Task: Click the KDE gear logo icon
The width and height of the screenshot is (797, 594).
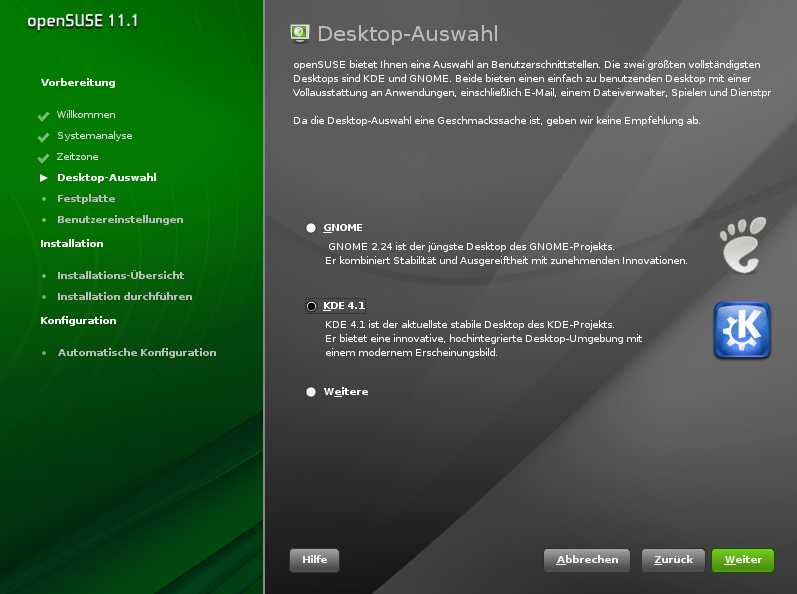Action: pyautogui.click(x=742, y=330)
